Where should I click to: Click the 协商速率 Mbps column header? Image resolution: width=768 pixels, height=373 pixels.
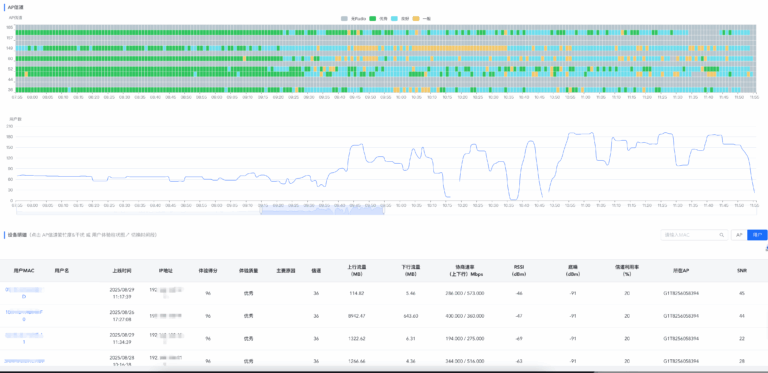click(466, 270)
